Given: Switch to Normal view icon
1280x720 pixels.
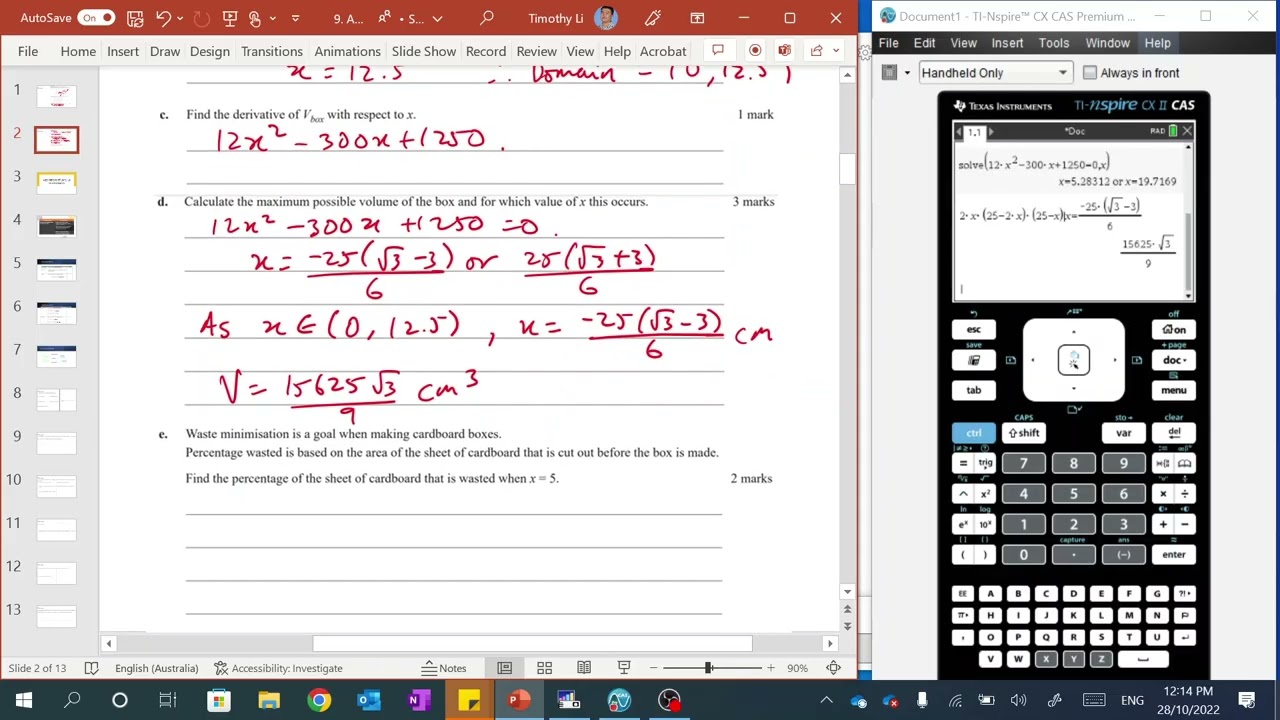Looking at the screenshot, I should (504, 668).
